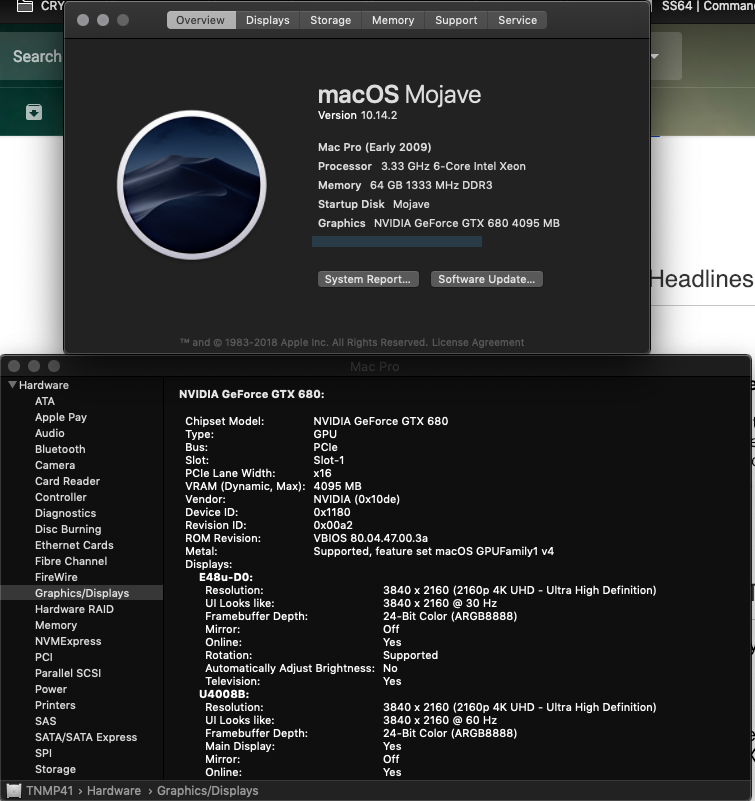The height and width of the screenshot is (801, 755).
Task: Click the Device ID value 0x1180
Action: tap(332, 512)
